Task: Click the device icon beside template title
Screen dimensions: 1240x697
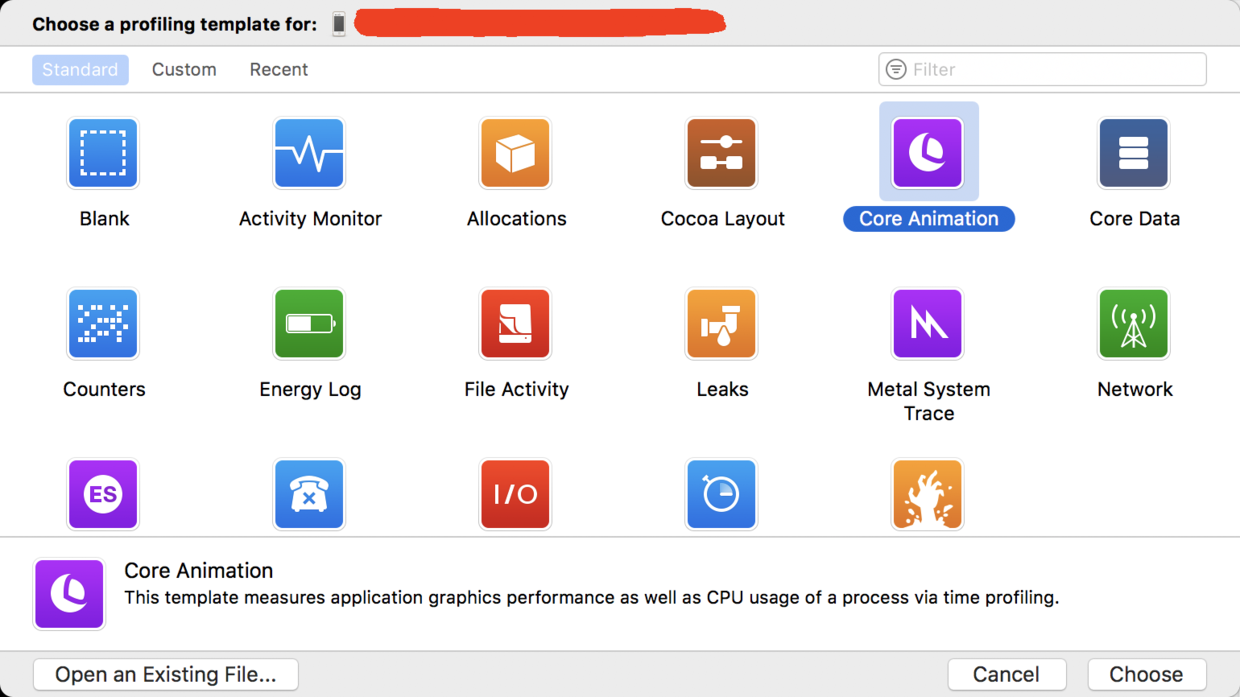Action: (339, 24)
